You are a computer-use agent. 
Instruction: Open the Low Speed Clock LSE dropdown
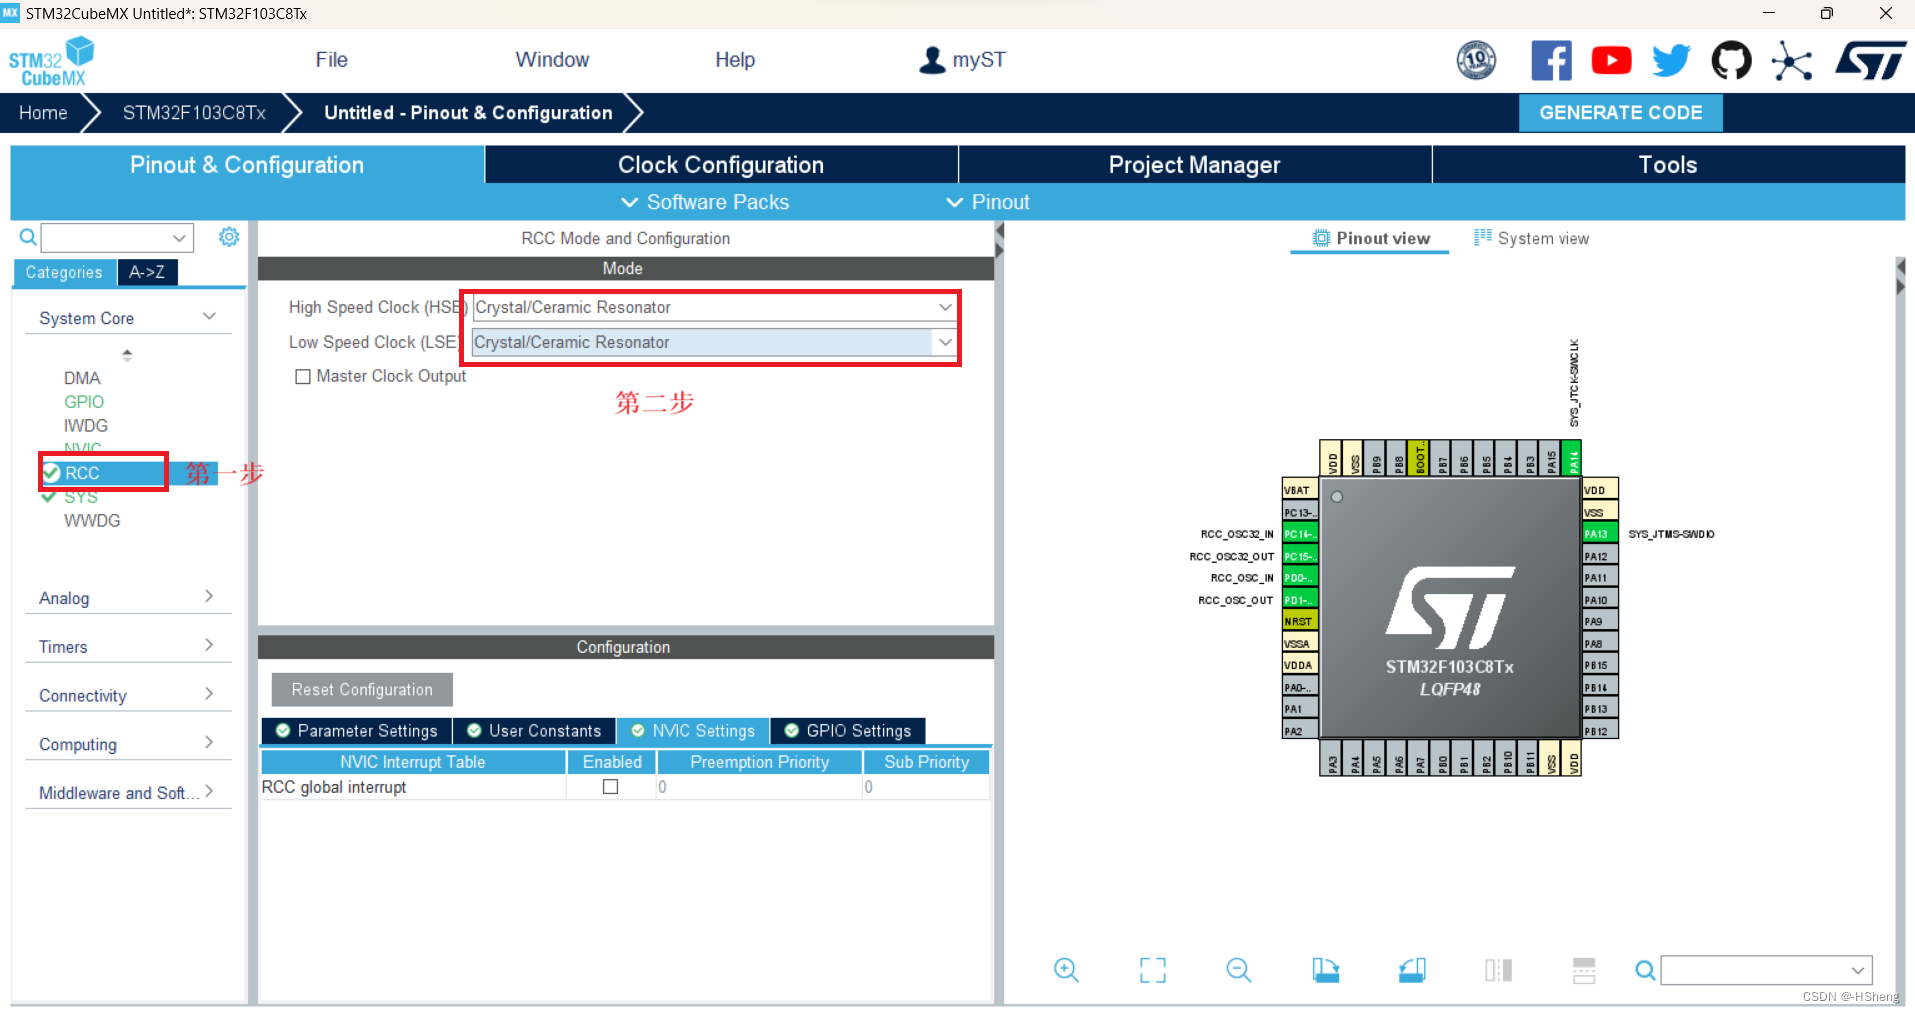pos(943,342)
